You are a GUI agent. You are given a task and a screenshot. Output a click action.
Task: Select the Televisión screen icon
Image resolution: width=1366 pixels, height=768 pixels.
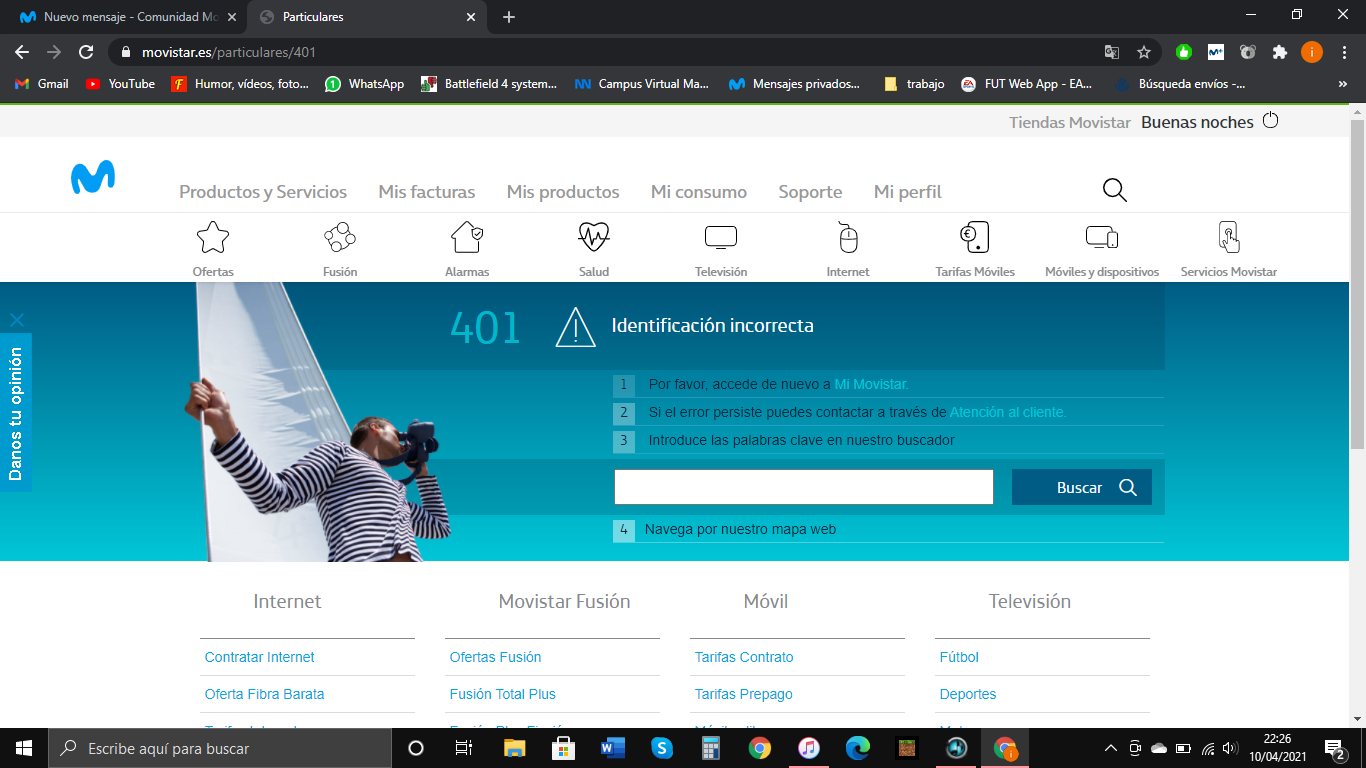pyautogui.click(x=721, y=238)
